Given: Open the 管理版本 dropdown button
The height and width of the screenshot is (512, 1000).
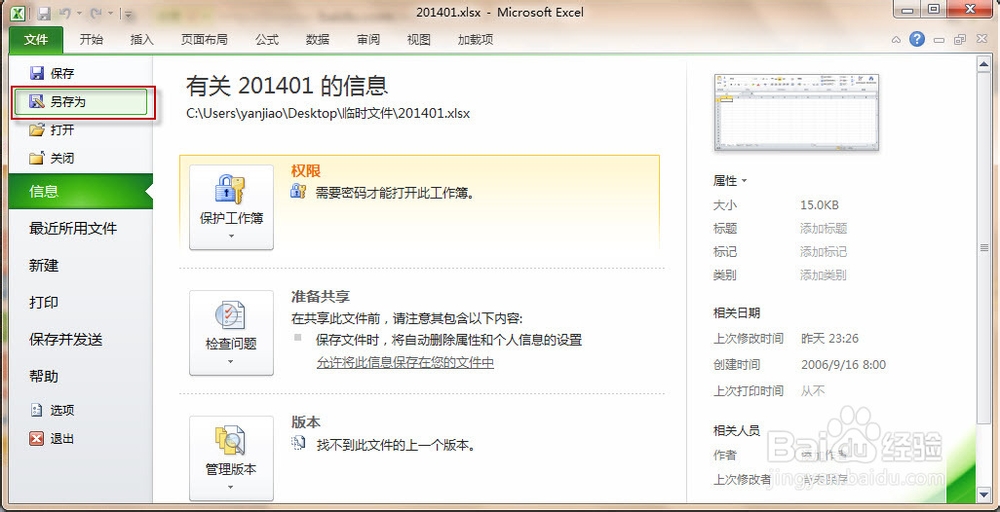Looking at the screenshot, I should coord(232,458).
